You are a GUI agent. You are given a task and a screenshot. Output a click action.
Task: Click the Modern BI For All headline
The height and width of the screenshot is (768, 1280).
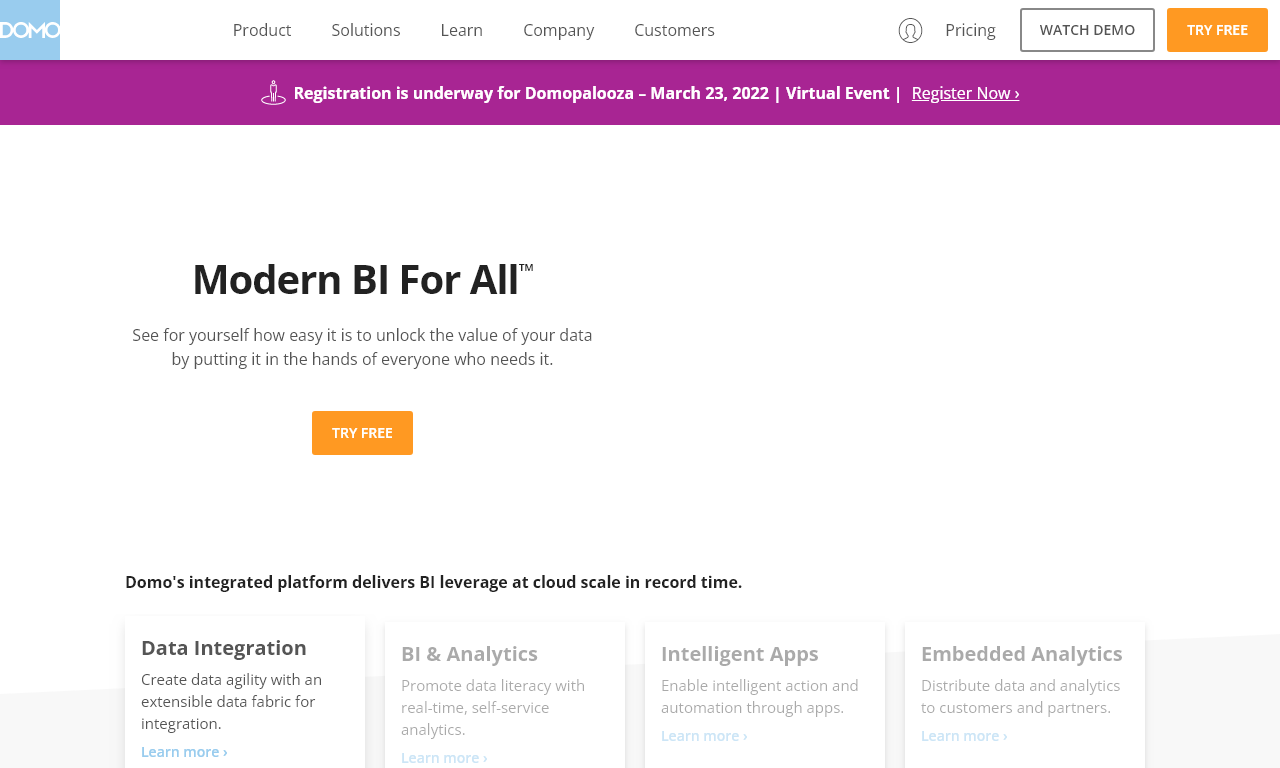[x=362, y=279]
